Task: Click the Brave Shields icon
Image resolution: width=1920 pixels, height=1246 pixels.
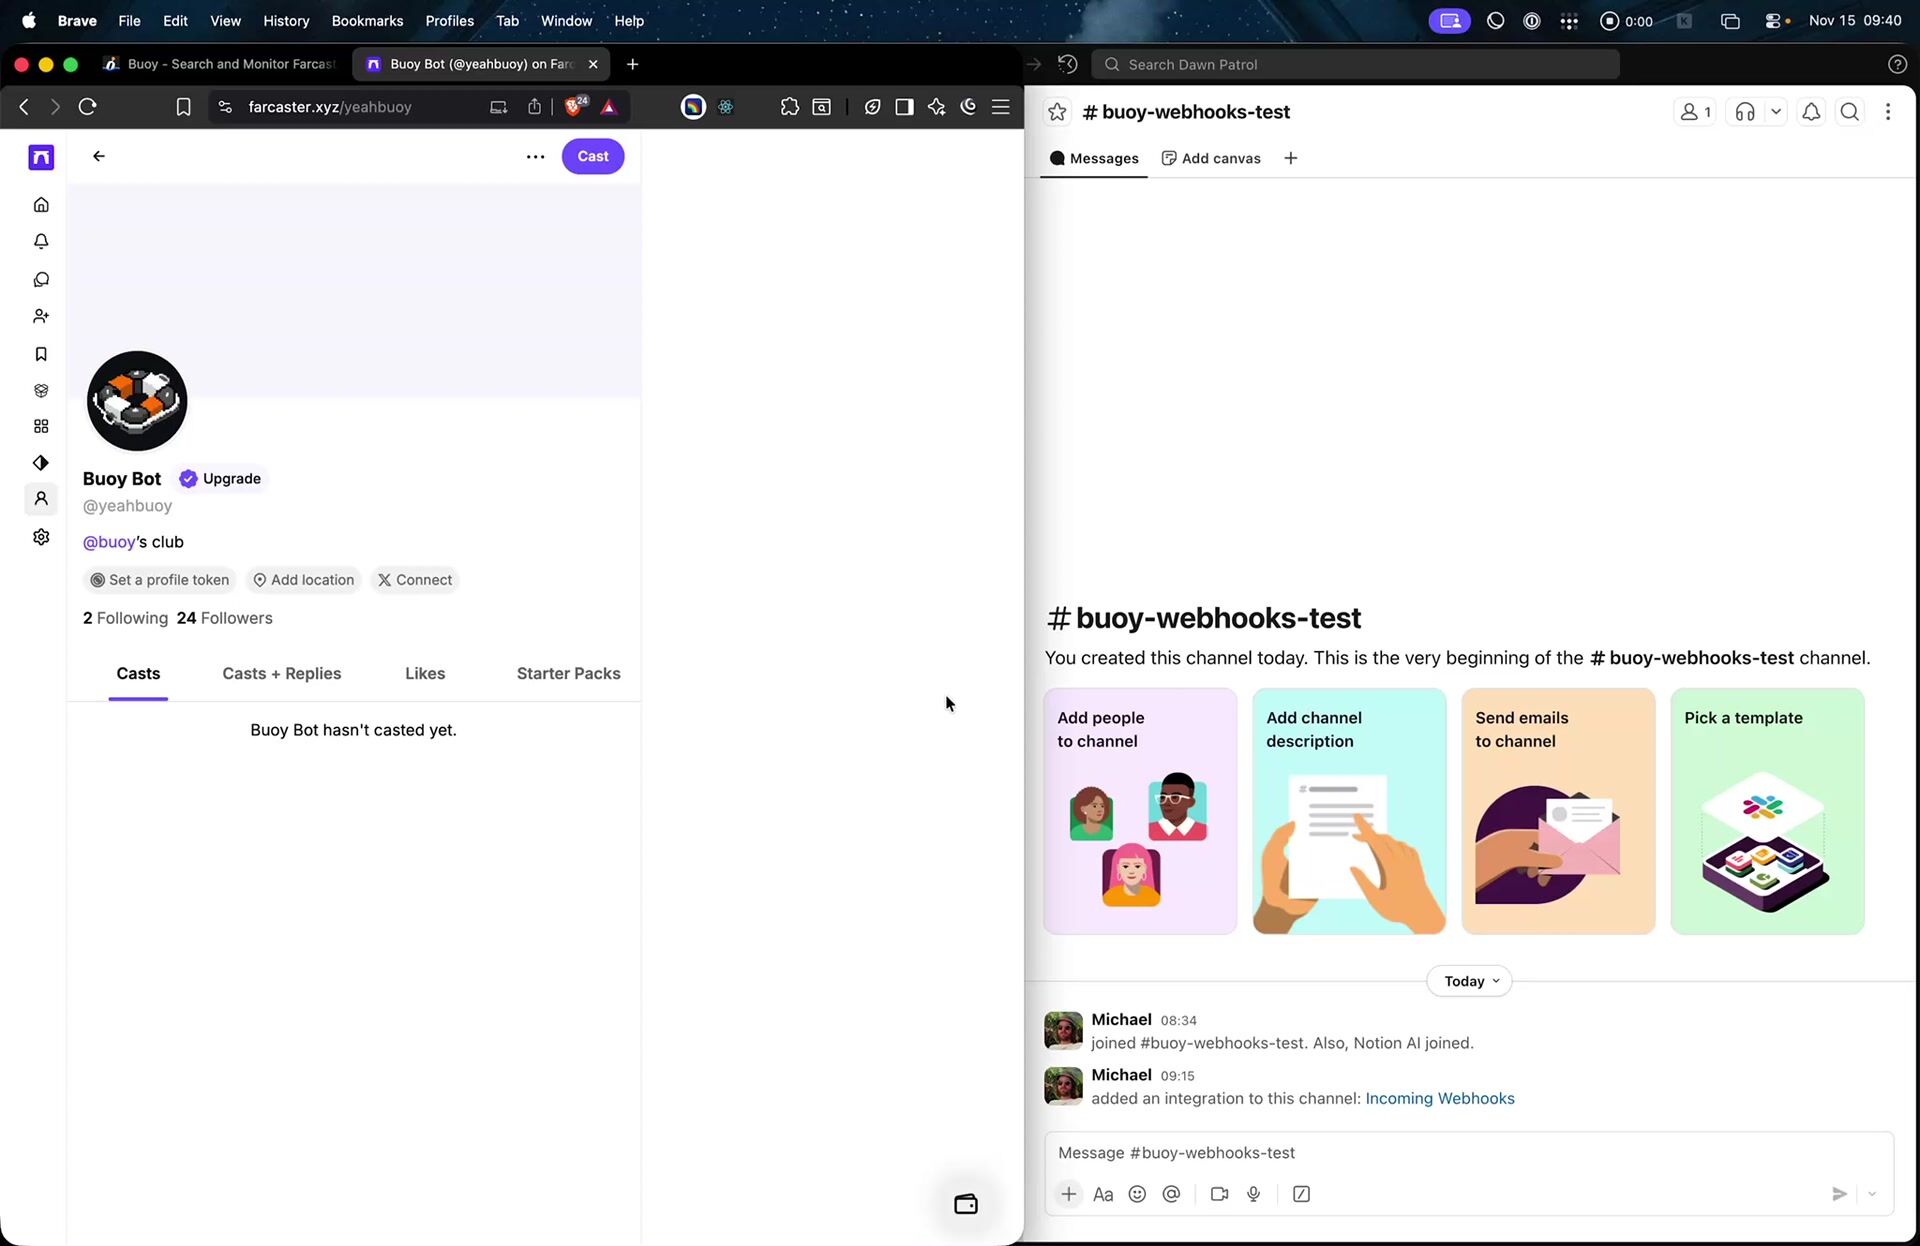Action: 574,107
